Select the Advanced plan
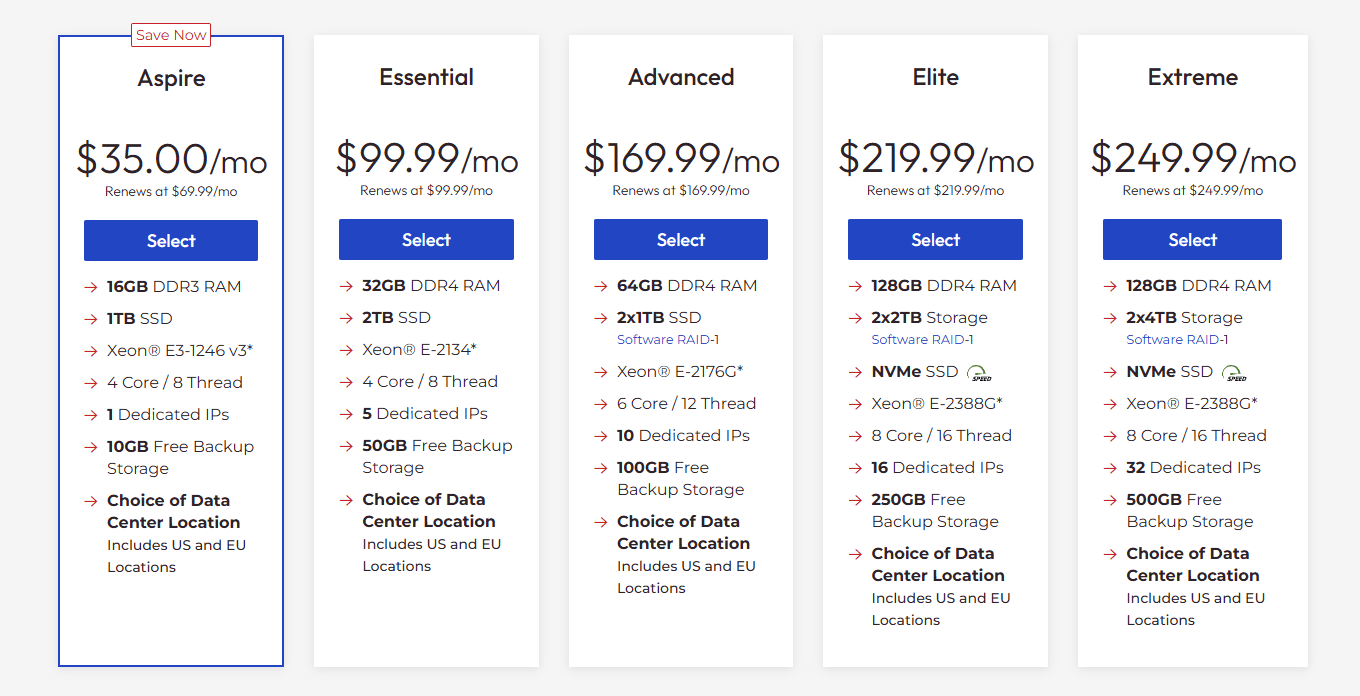 (681, 239)
